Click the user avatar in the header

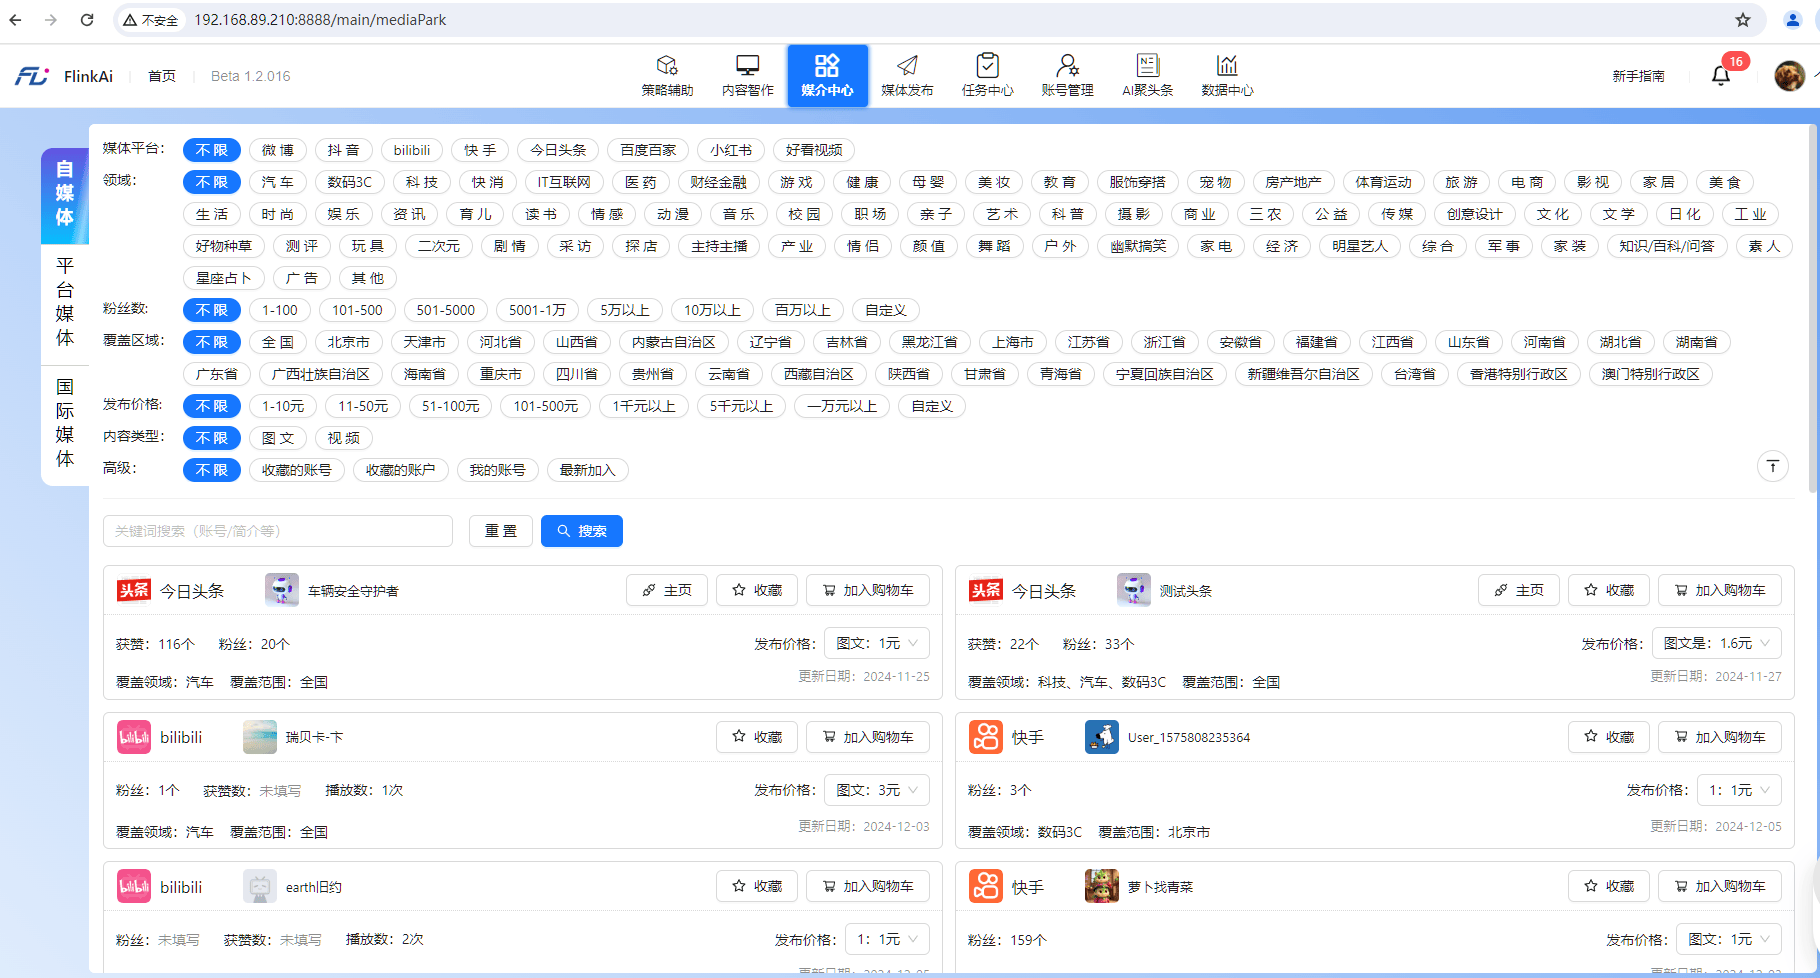point(1789,76)
